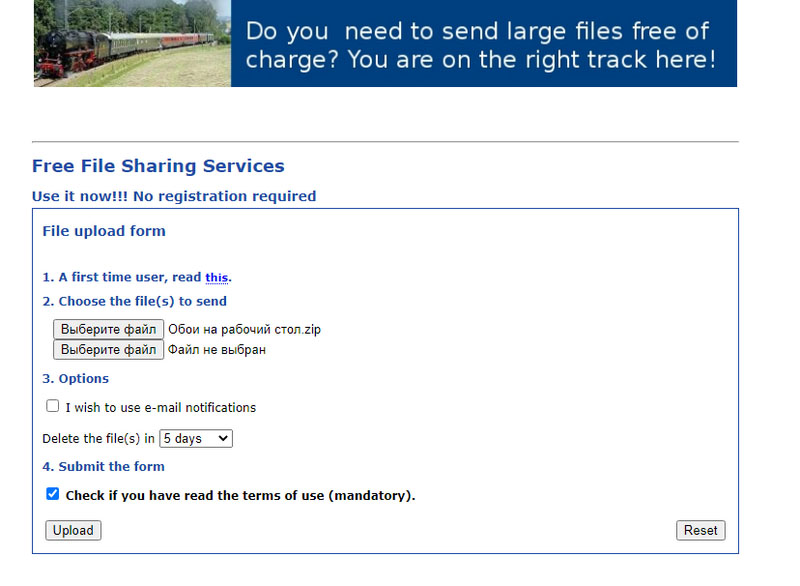The height and width of the screenshot is (586, 800).
Task: Click the '3. Options' section heading
Action: tap(76, 379)
